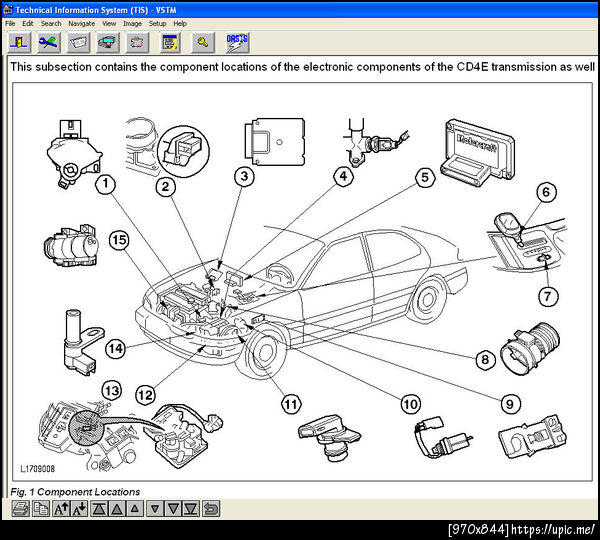Open the Setup menu

coord(157,24)
